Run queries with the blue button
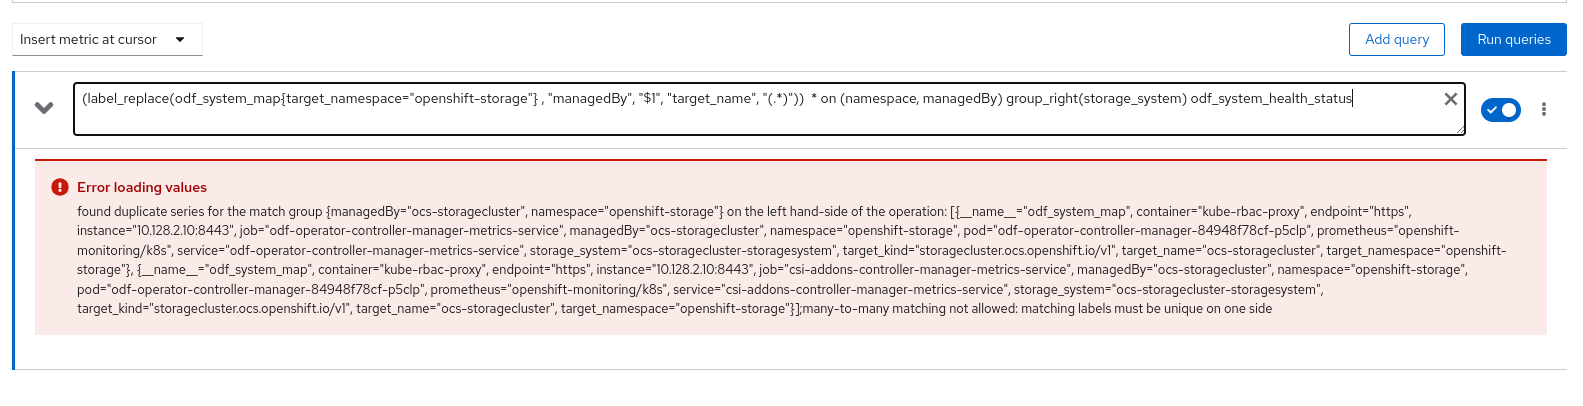Viewport: 1583px width, 406px height. pyautogui.click(x=1514, y=40)
